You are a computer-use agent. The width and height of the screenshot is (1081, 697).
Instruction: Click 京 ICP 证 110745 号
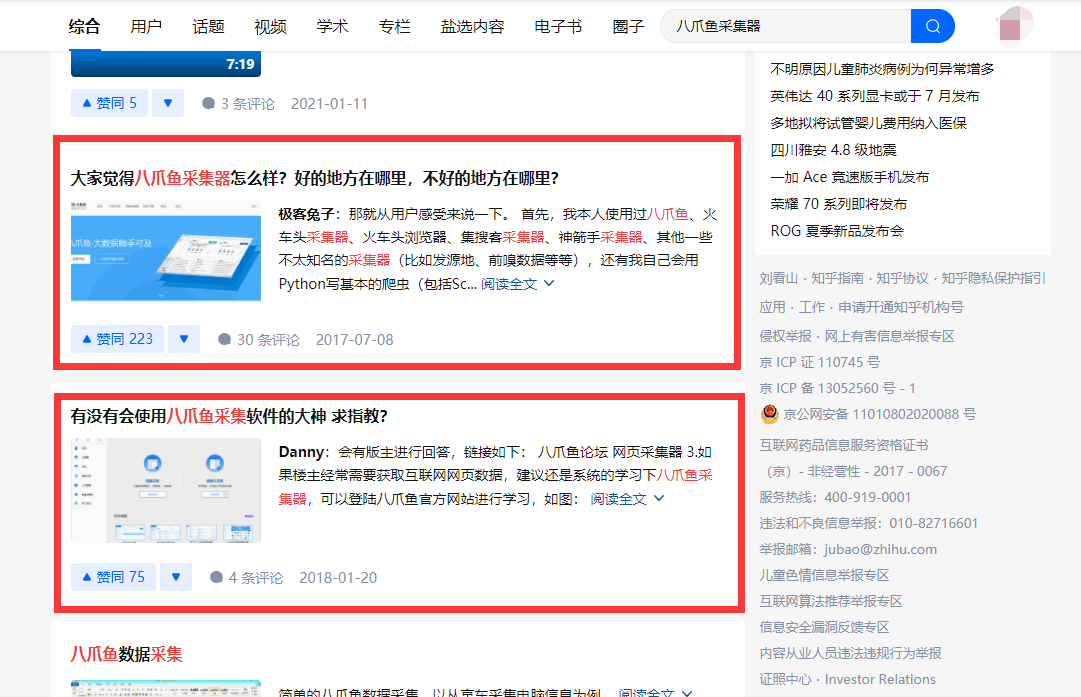[820, 362]
